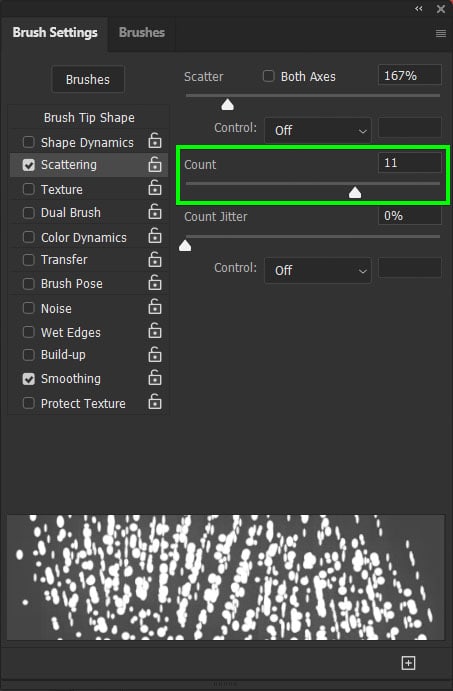Viewport: 453px width, 691px height.
Task: Click the Brushes button
Action: pyautogui.click(x=88, y=79)
